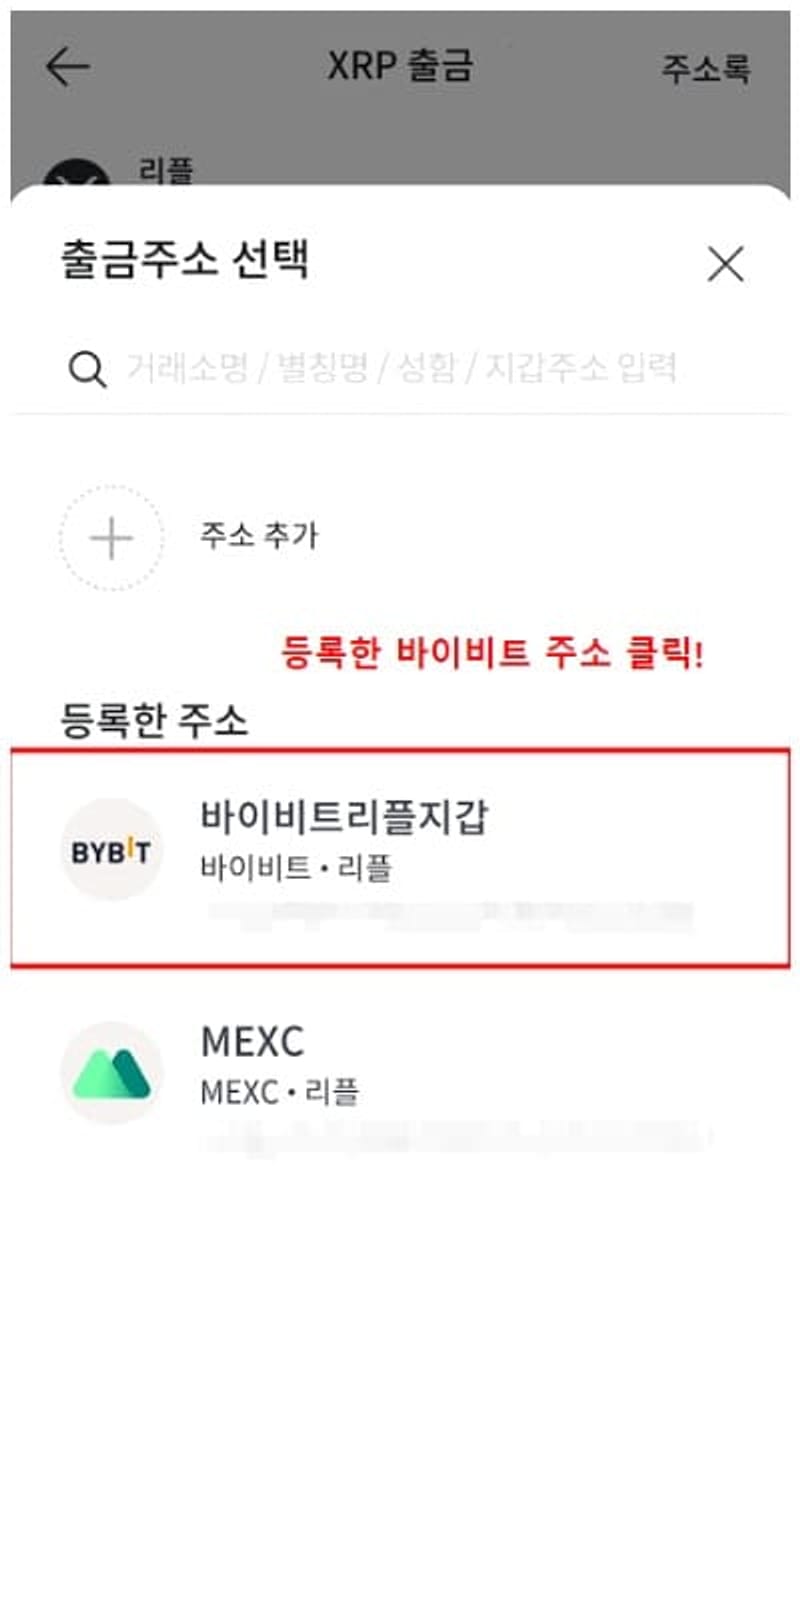The height and width of the screenshot is (1600, 800).
Task: Tap the partially hidden 리플 coin icon
Action: (77, 178)
